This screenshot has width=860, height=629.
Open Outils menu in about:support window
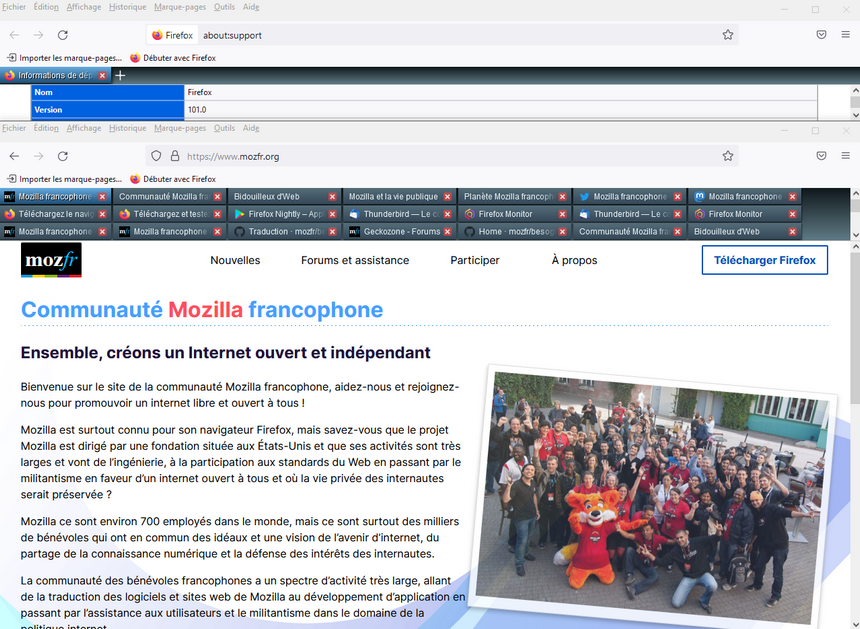tap(224, 7)
